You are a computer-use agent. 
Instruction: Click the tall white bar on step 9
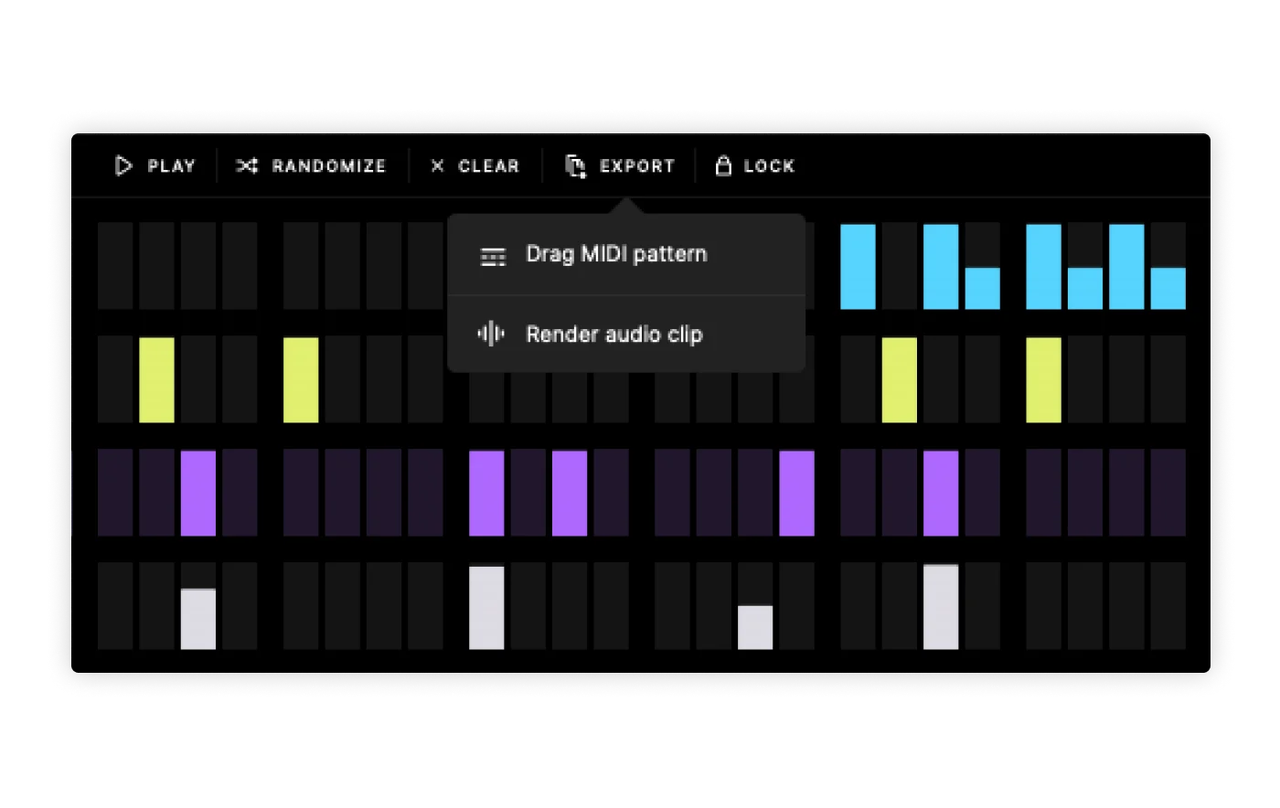click(487, 608)
